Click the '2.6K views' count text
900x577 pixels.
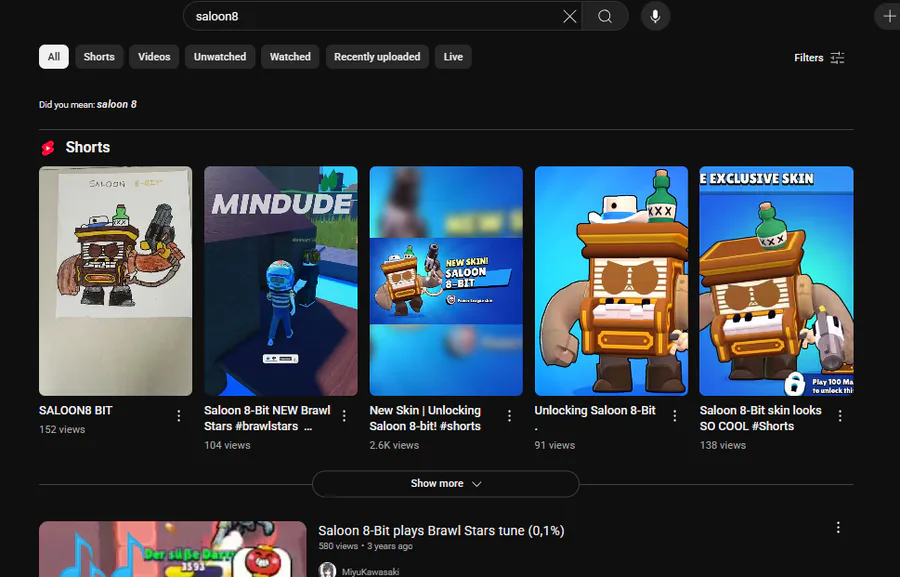394,445
